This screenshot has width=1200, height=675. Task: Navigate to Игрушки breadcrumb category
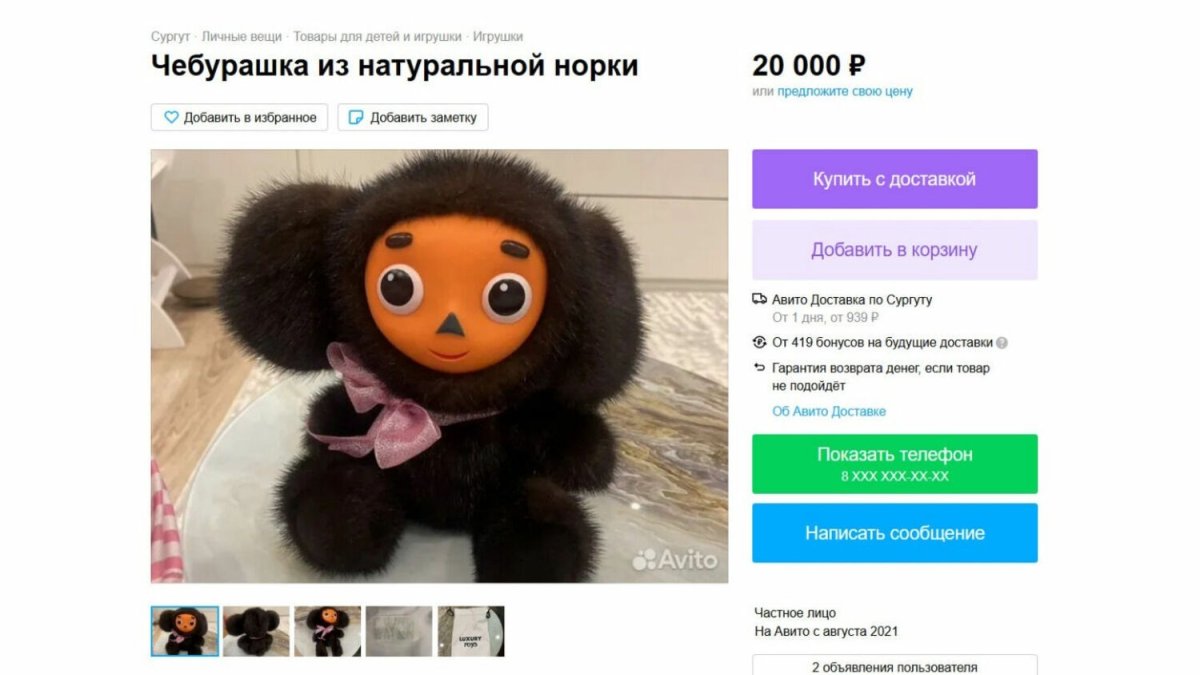[x=498, y=37]
